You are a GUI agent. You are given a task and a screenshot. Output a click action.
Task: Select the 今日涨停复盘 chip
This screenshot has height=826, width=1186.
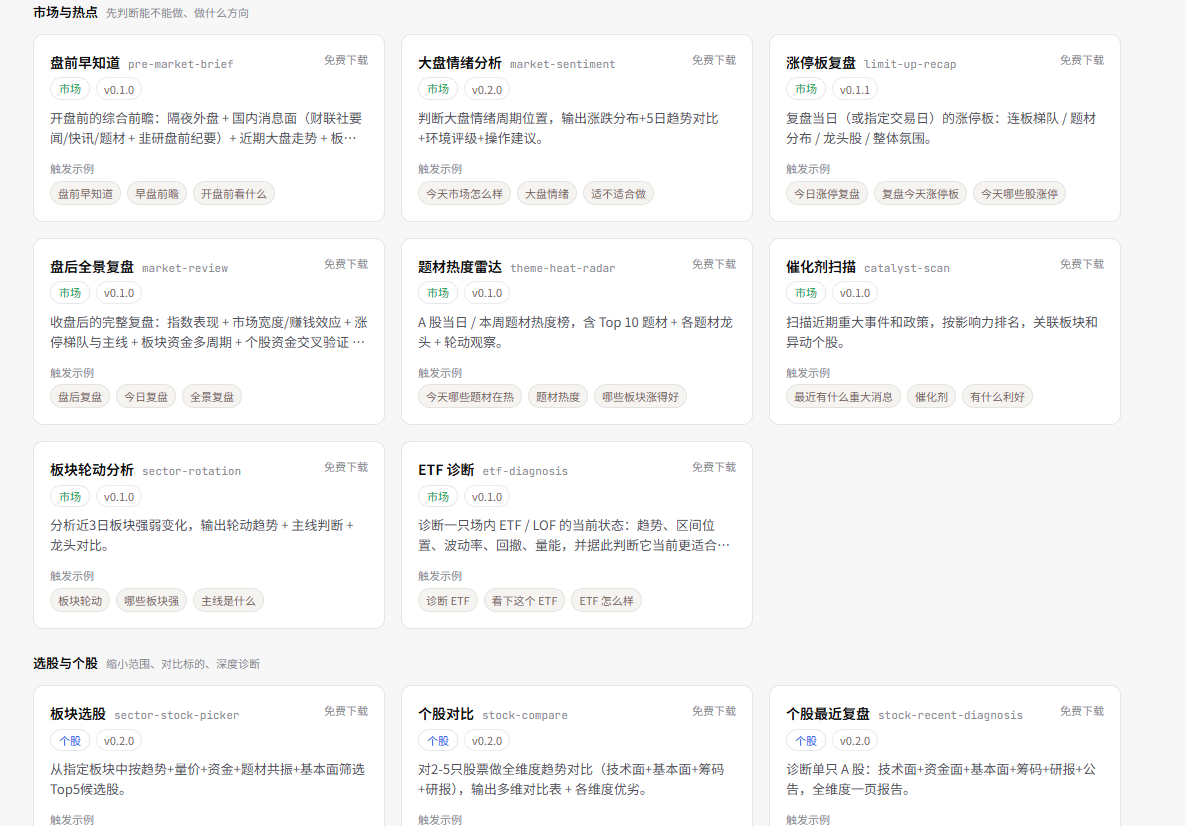(827, 194)
